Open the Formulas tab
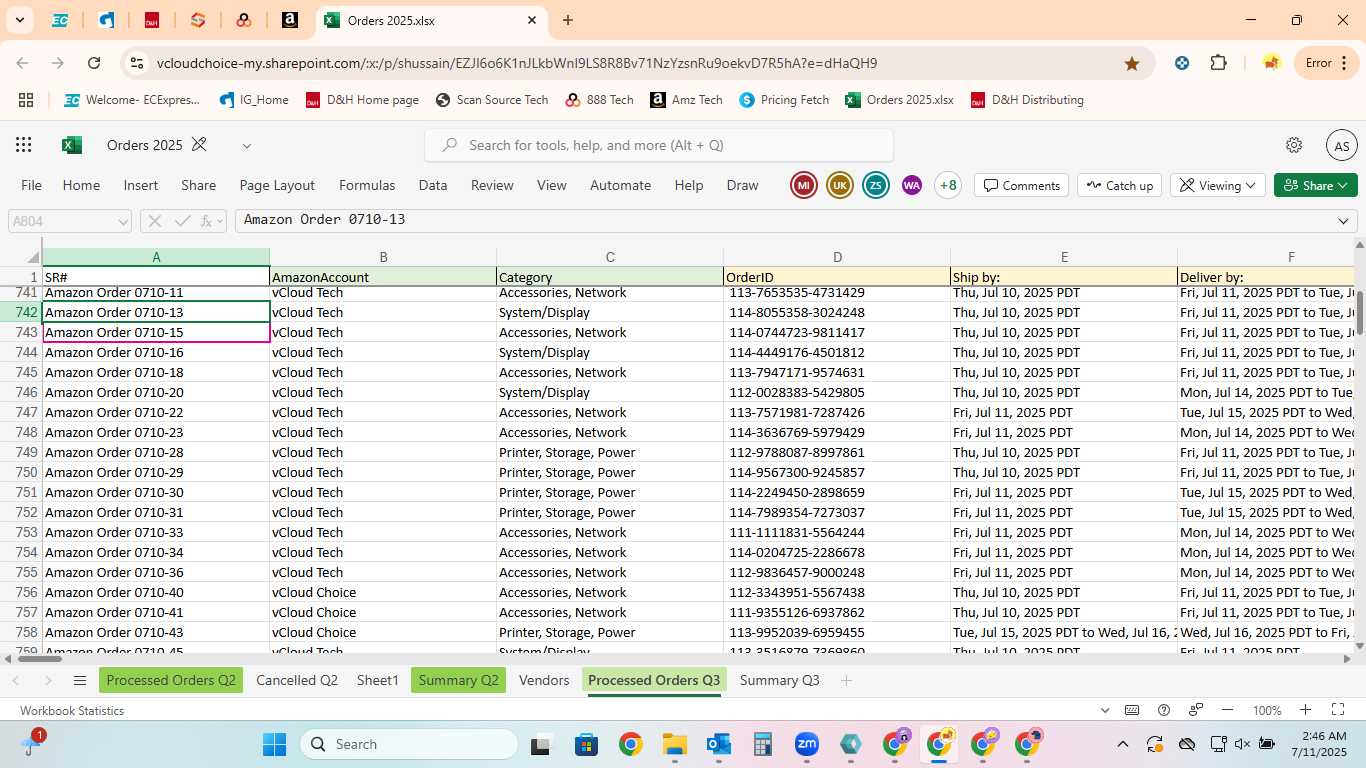This screenshot has height=768, width=1366. (x=367, y=185)
